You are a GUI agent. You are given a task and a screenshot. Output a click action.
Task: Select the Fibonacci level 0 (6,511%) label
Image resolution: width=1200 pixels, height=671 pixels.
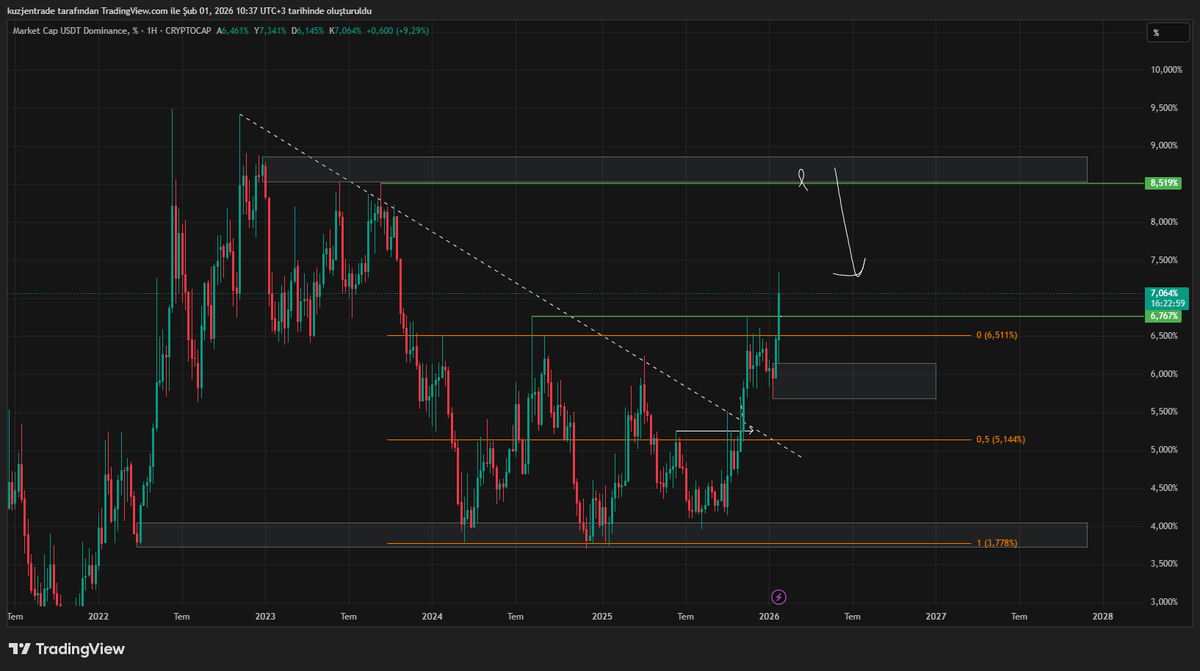tap(997, 336)
